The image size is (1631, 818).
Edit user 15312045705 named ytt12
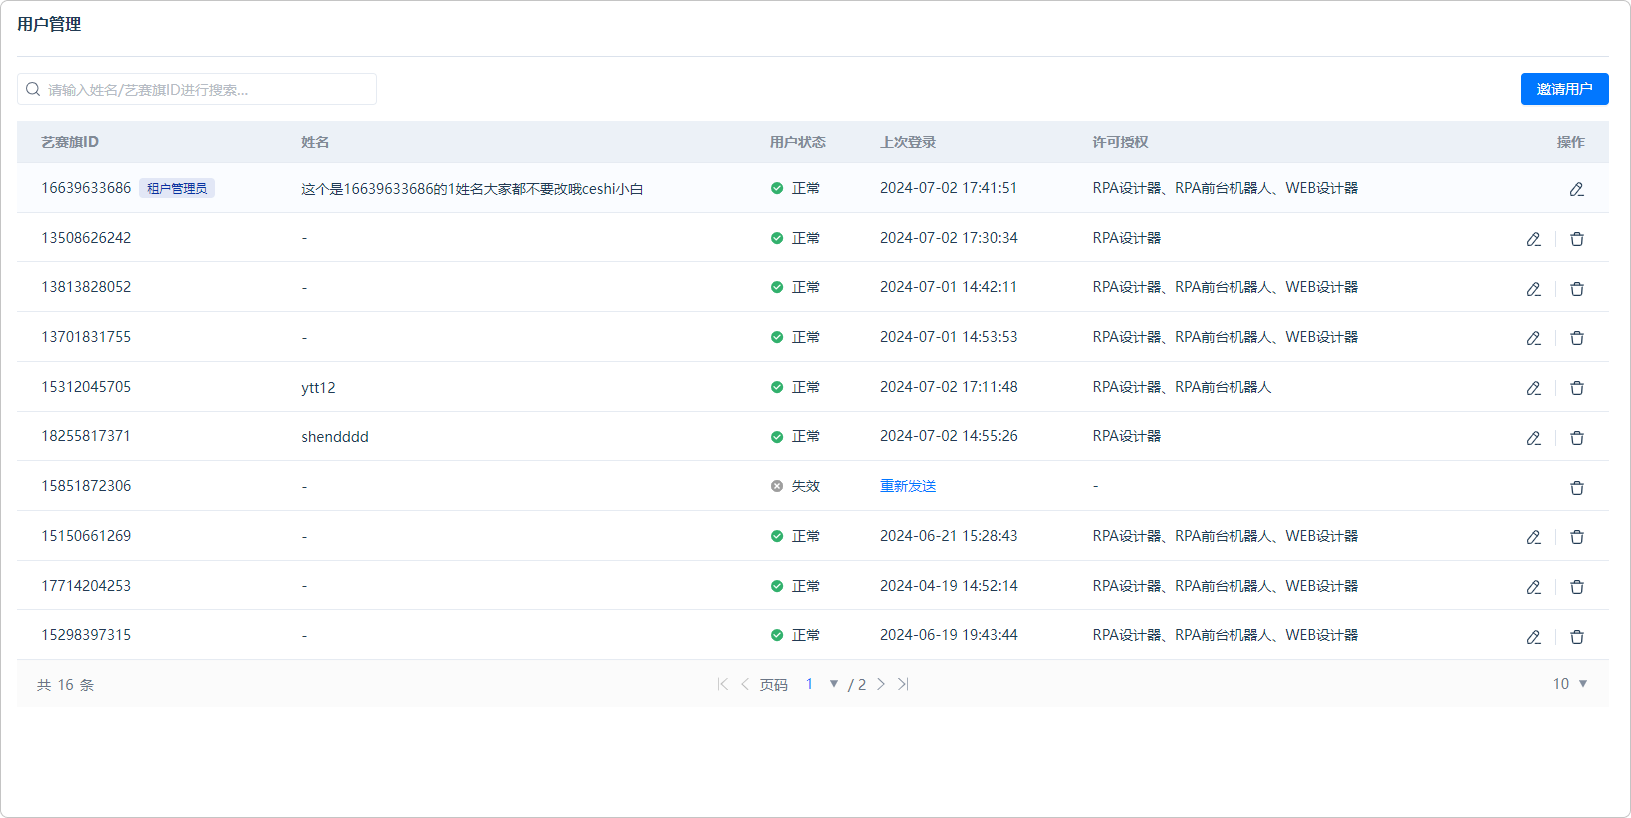point(1534,388)
